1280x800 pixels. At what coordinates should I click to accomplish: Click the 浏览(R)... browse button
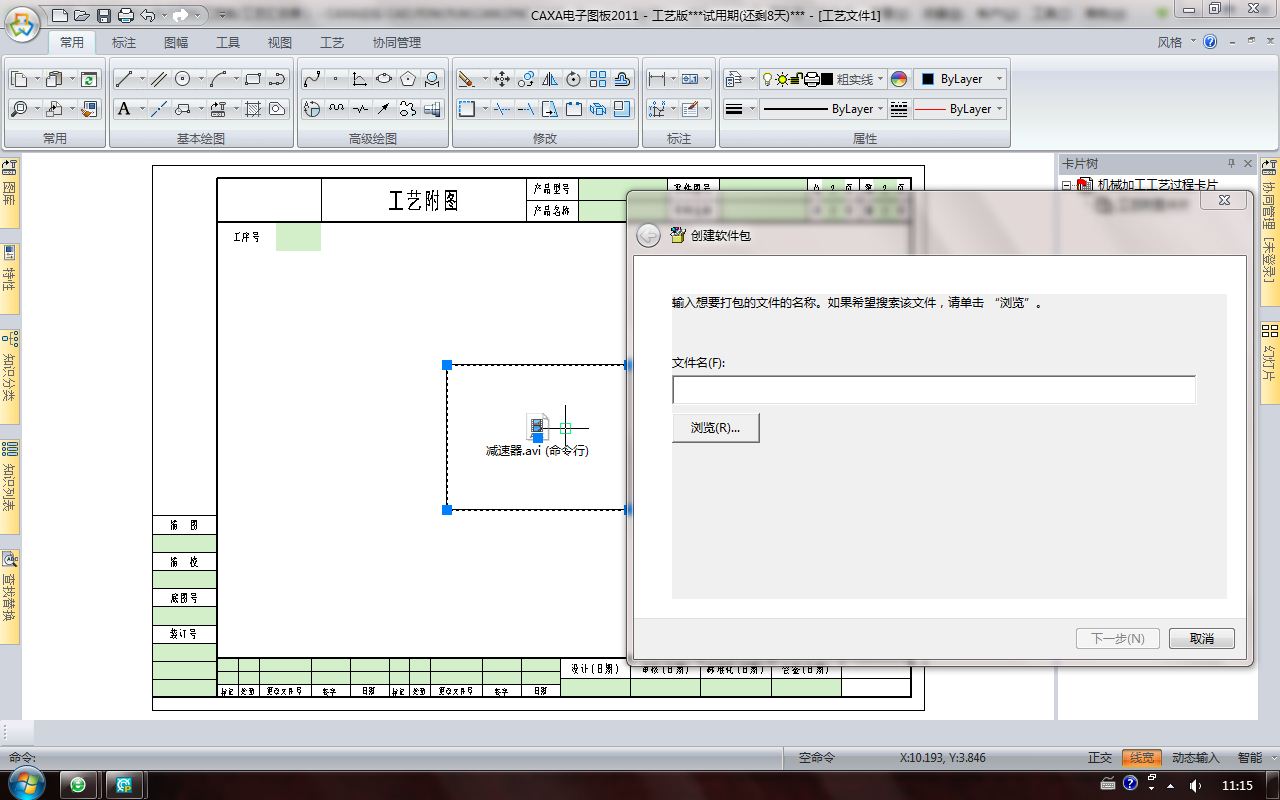[x=715, y=428]
